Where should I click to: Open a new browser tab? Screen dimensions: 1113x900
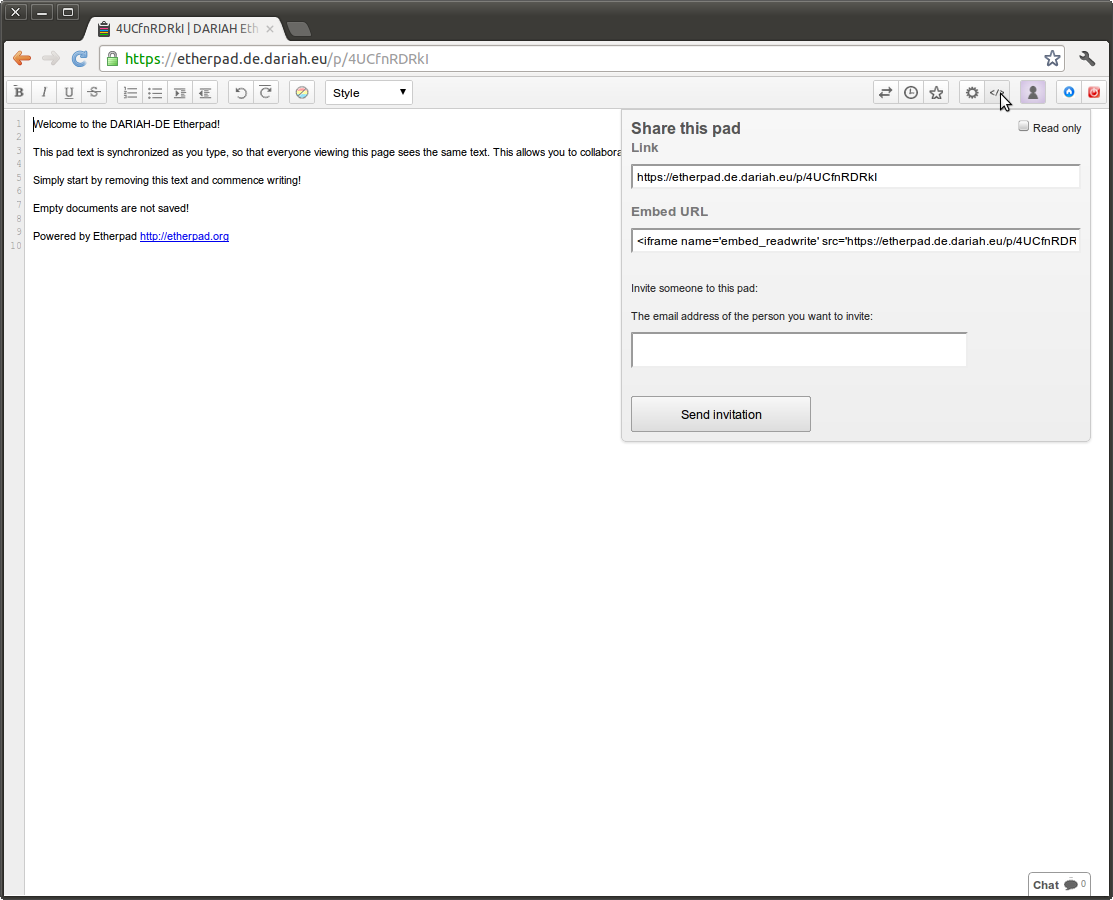[x=298, y=29]
